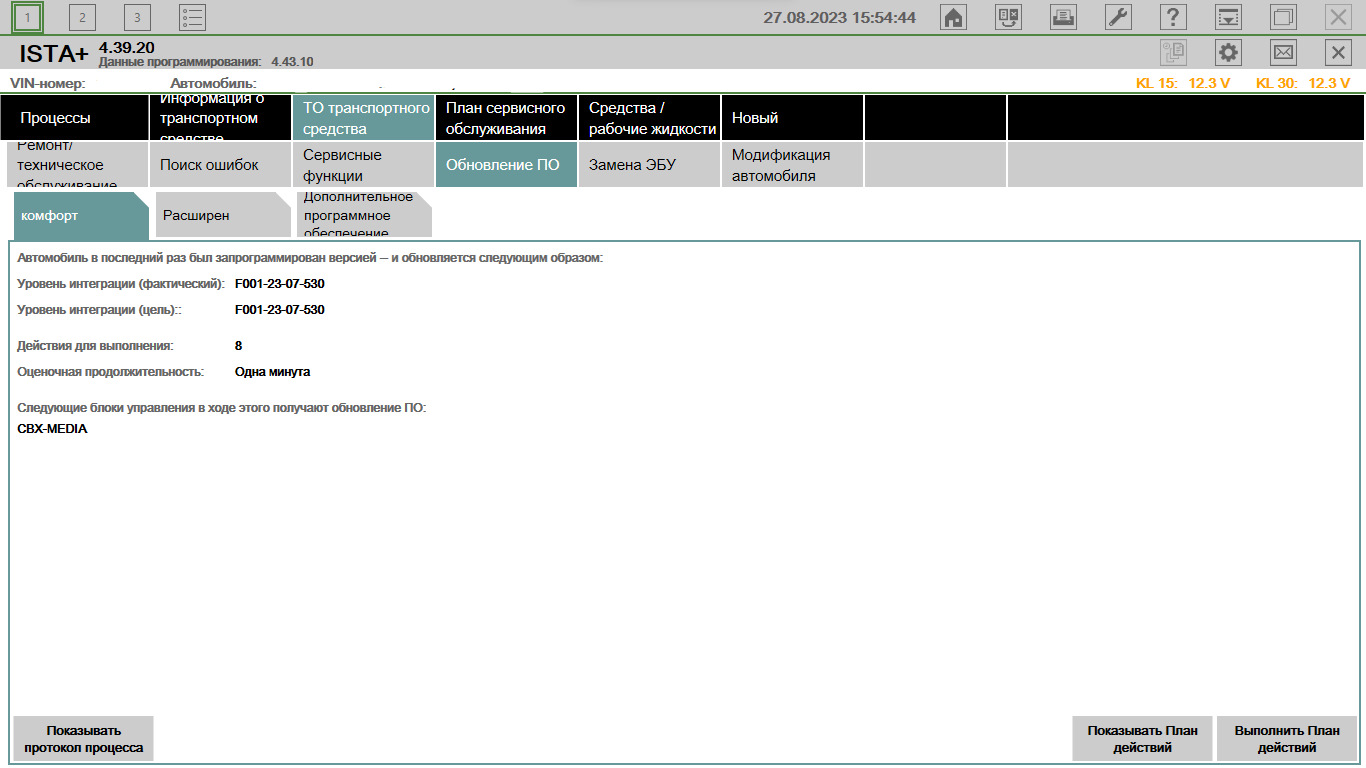Screen dimensions: 1366x768
Task: Click the actual integration level F001-23-07-530
Action: 280,284
